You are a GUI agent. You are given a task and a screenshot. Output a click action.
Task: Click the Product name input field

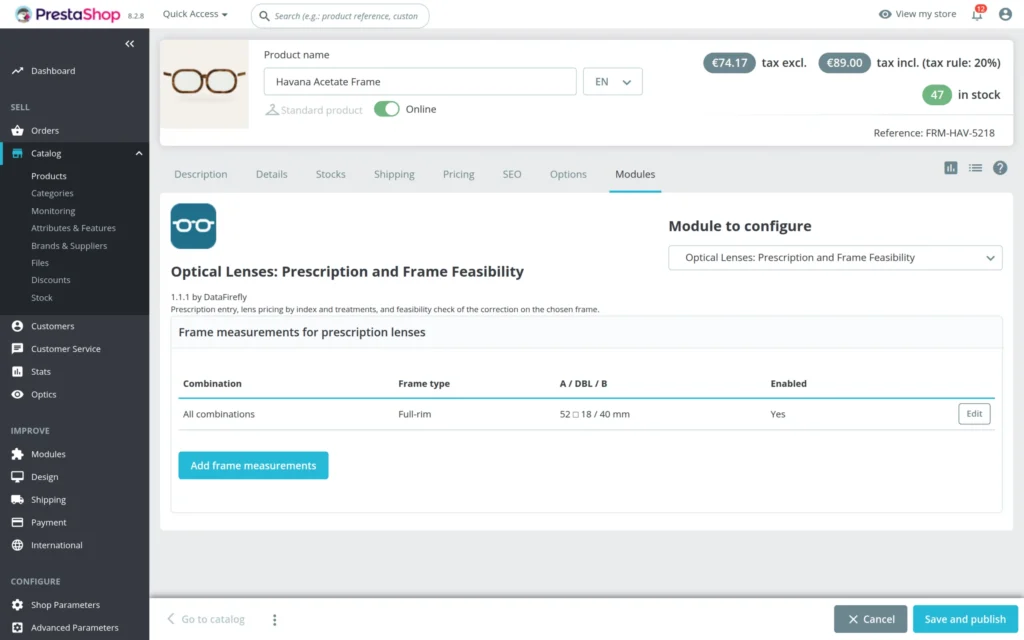pyautogui.click(x=420, y=82)
